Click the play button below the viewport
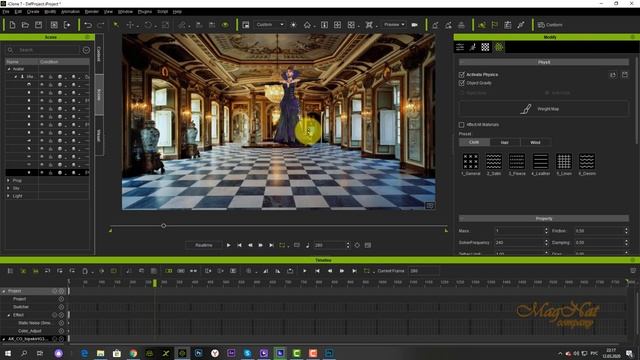Screen dimensions: 640x360 click(x=229, y=245)
